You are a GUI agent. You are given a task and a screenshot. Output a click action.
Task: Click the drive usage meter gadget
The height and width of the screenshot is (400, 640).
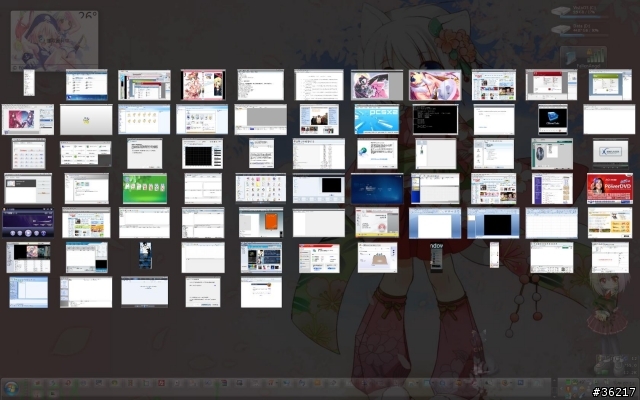[x=580, y=20]
